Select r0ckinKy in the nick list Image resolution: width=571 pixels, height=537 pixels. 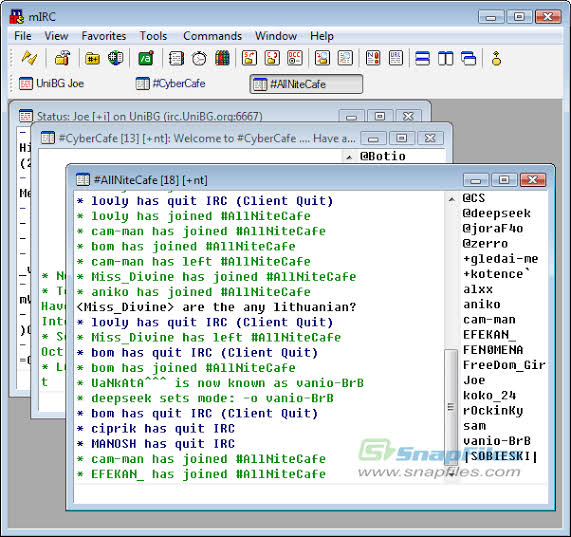(493, 411)
